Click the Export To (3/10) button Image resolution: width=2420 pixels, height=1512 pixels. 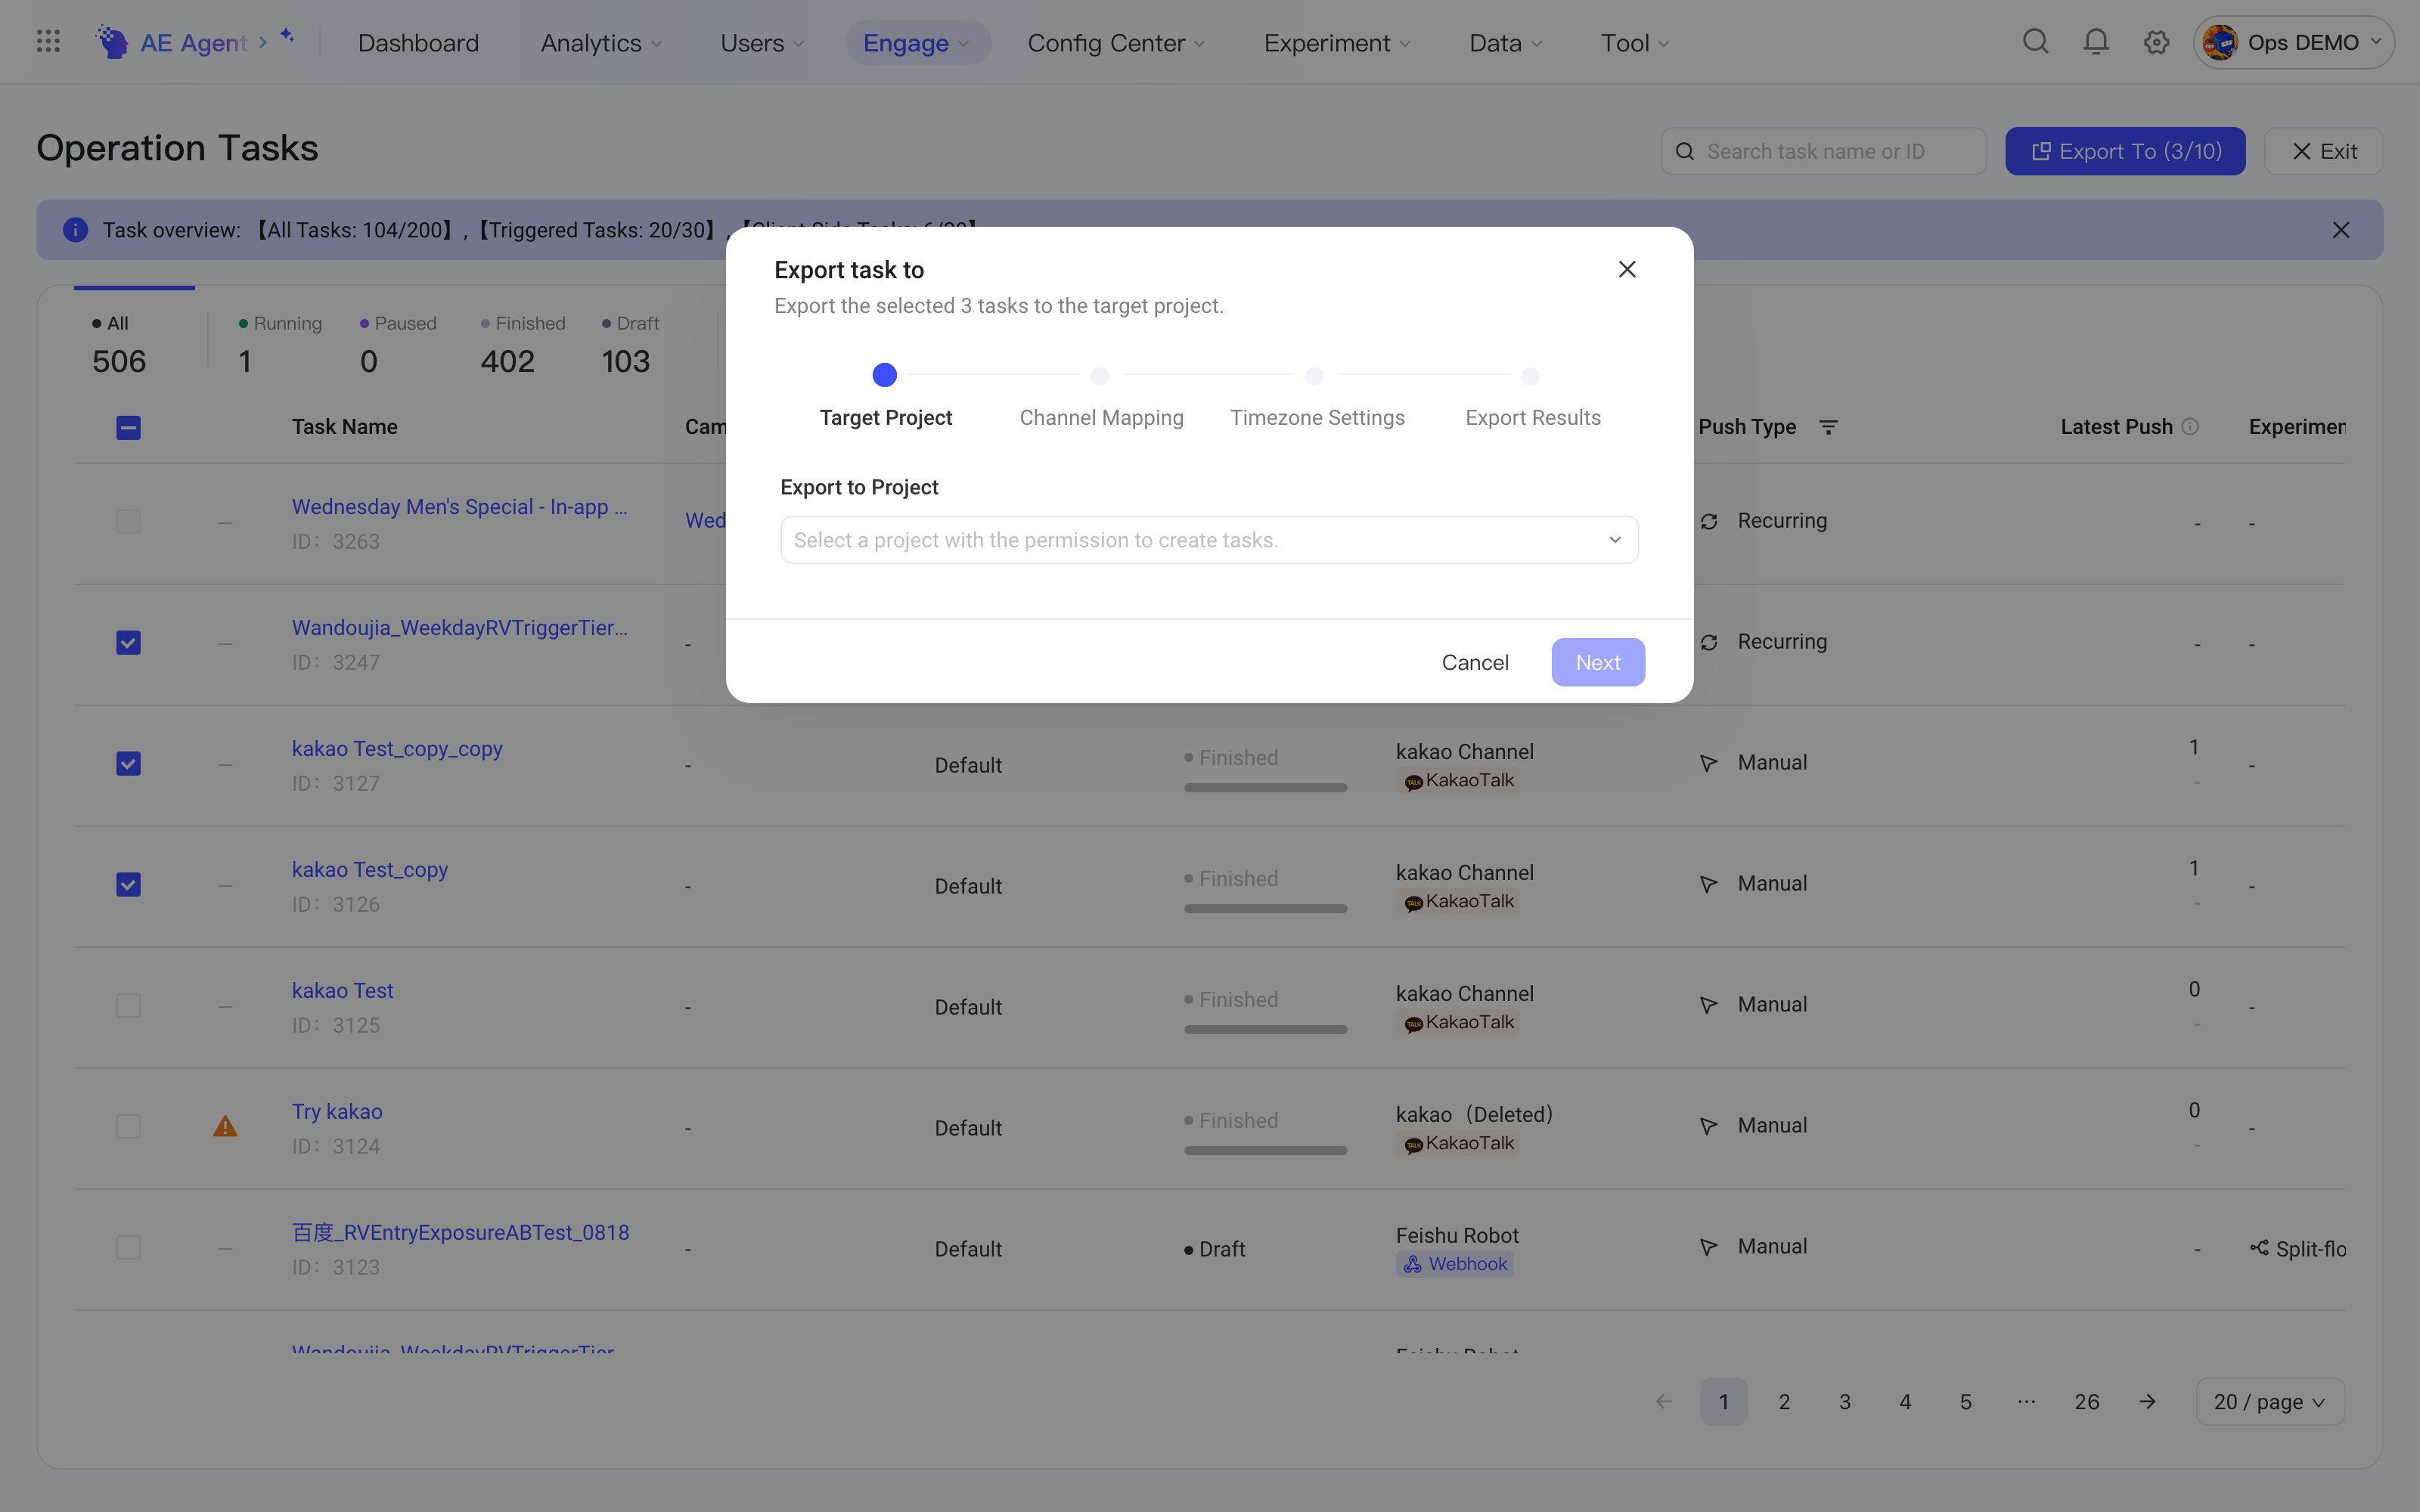point(2125,151)
